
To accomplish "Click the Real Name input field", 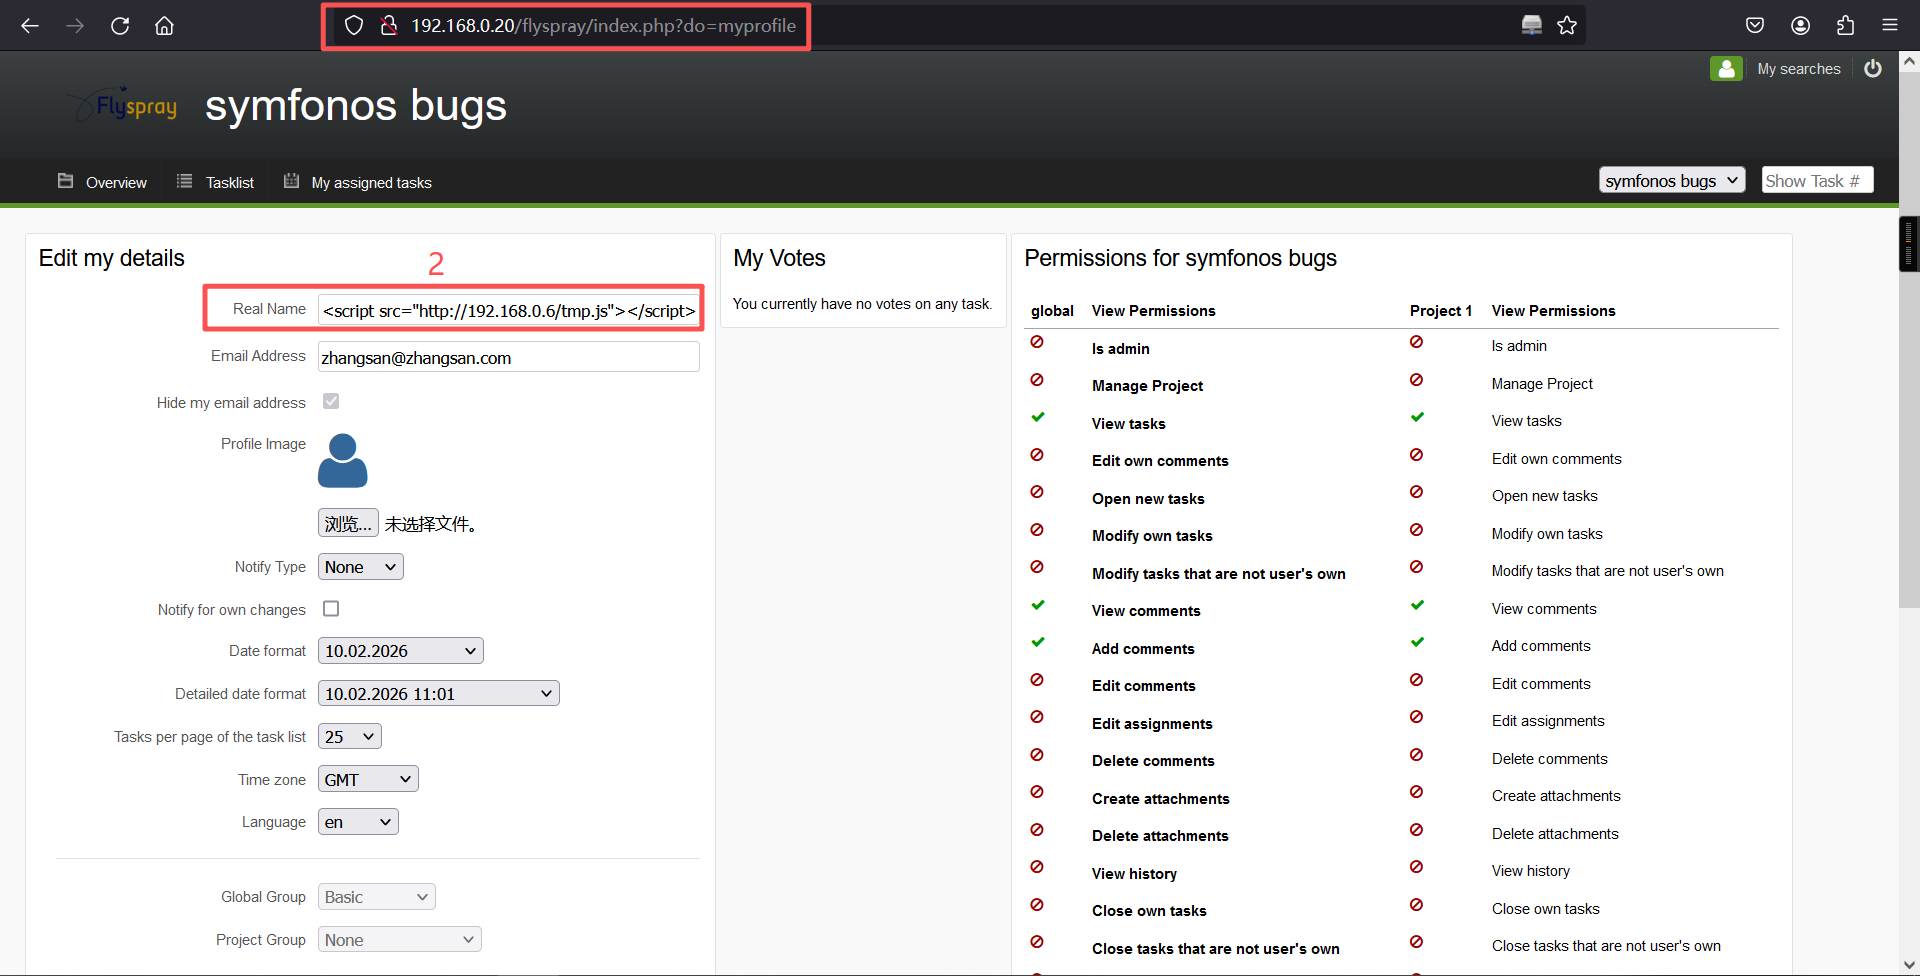I will pos(509,310).
